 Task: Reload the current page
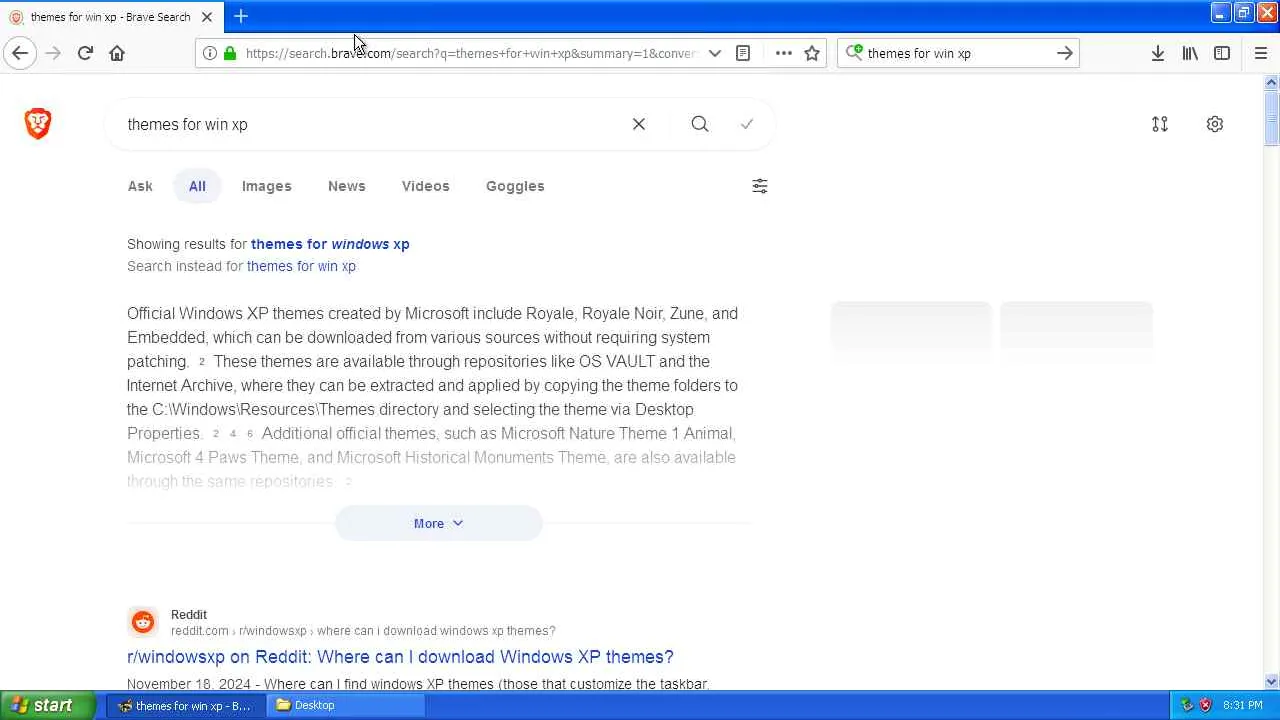click(x=85, y=53)
